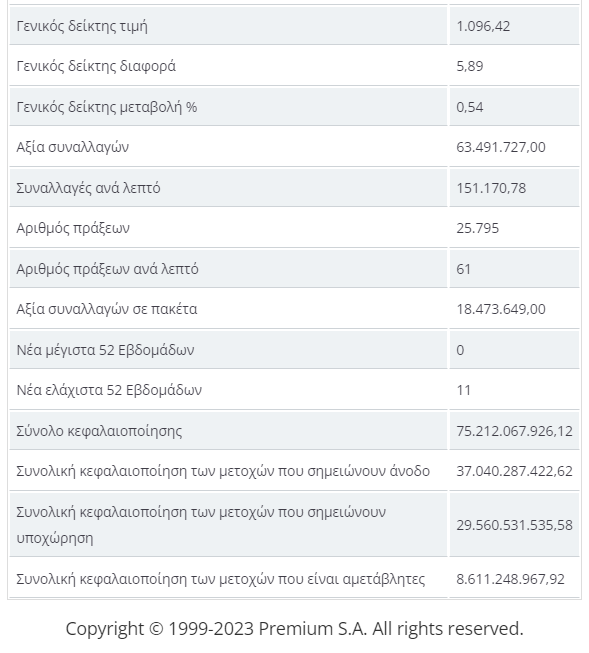Select the 25.795 trades count
This screenshot has height=653, width=589.
pyautogui.click(x=477, y=228)
